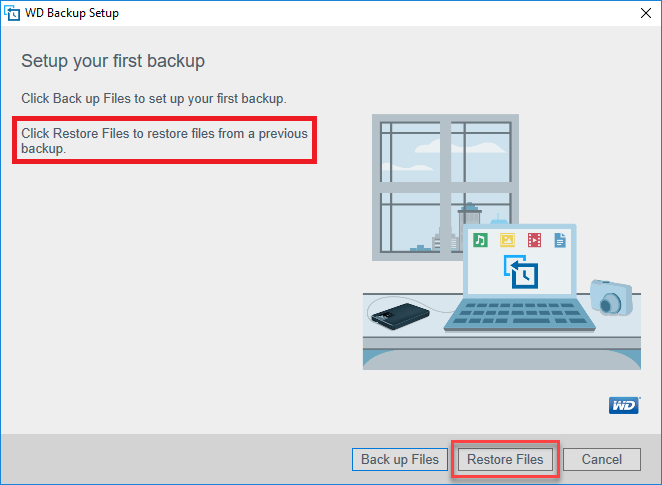The image size is (662, 485).
Task: Click the red video film icon
Action: pos(534,240)
